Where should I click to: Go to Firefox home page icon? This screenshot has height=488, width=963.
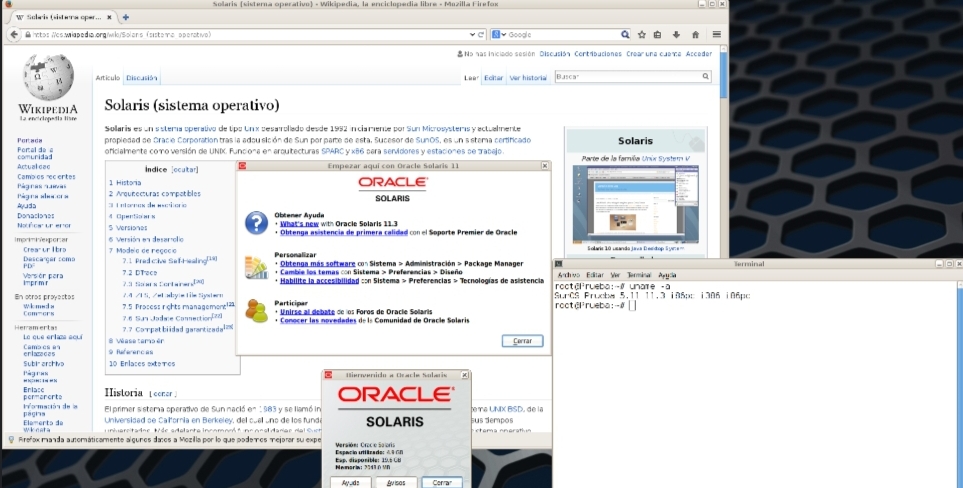click(695, 34)
